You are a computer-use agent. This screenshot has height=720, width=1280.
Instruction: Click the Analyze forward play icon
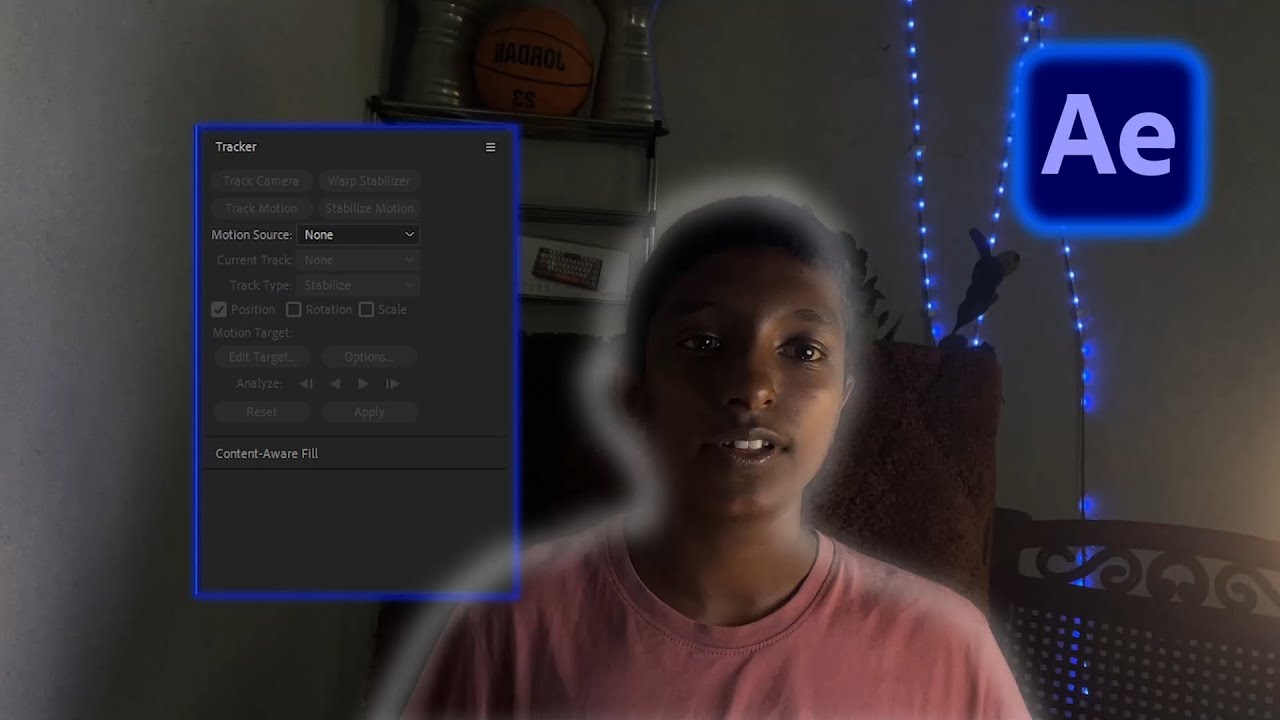(x=363, y=384)
